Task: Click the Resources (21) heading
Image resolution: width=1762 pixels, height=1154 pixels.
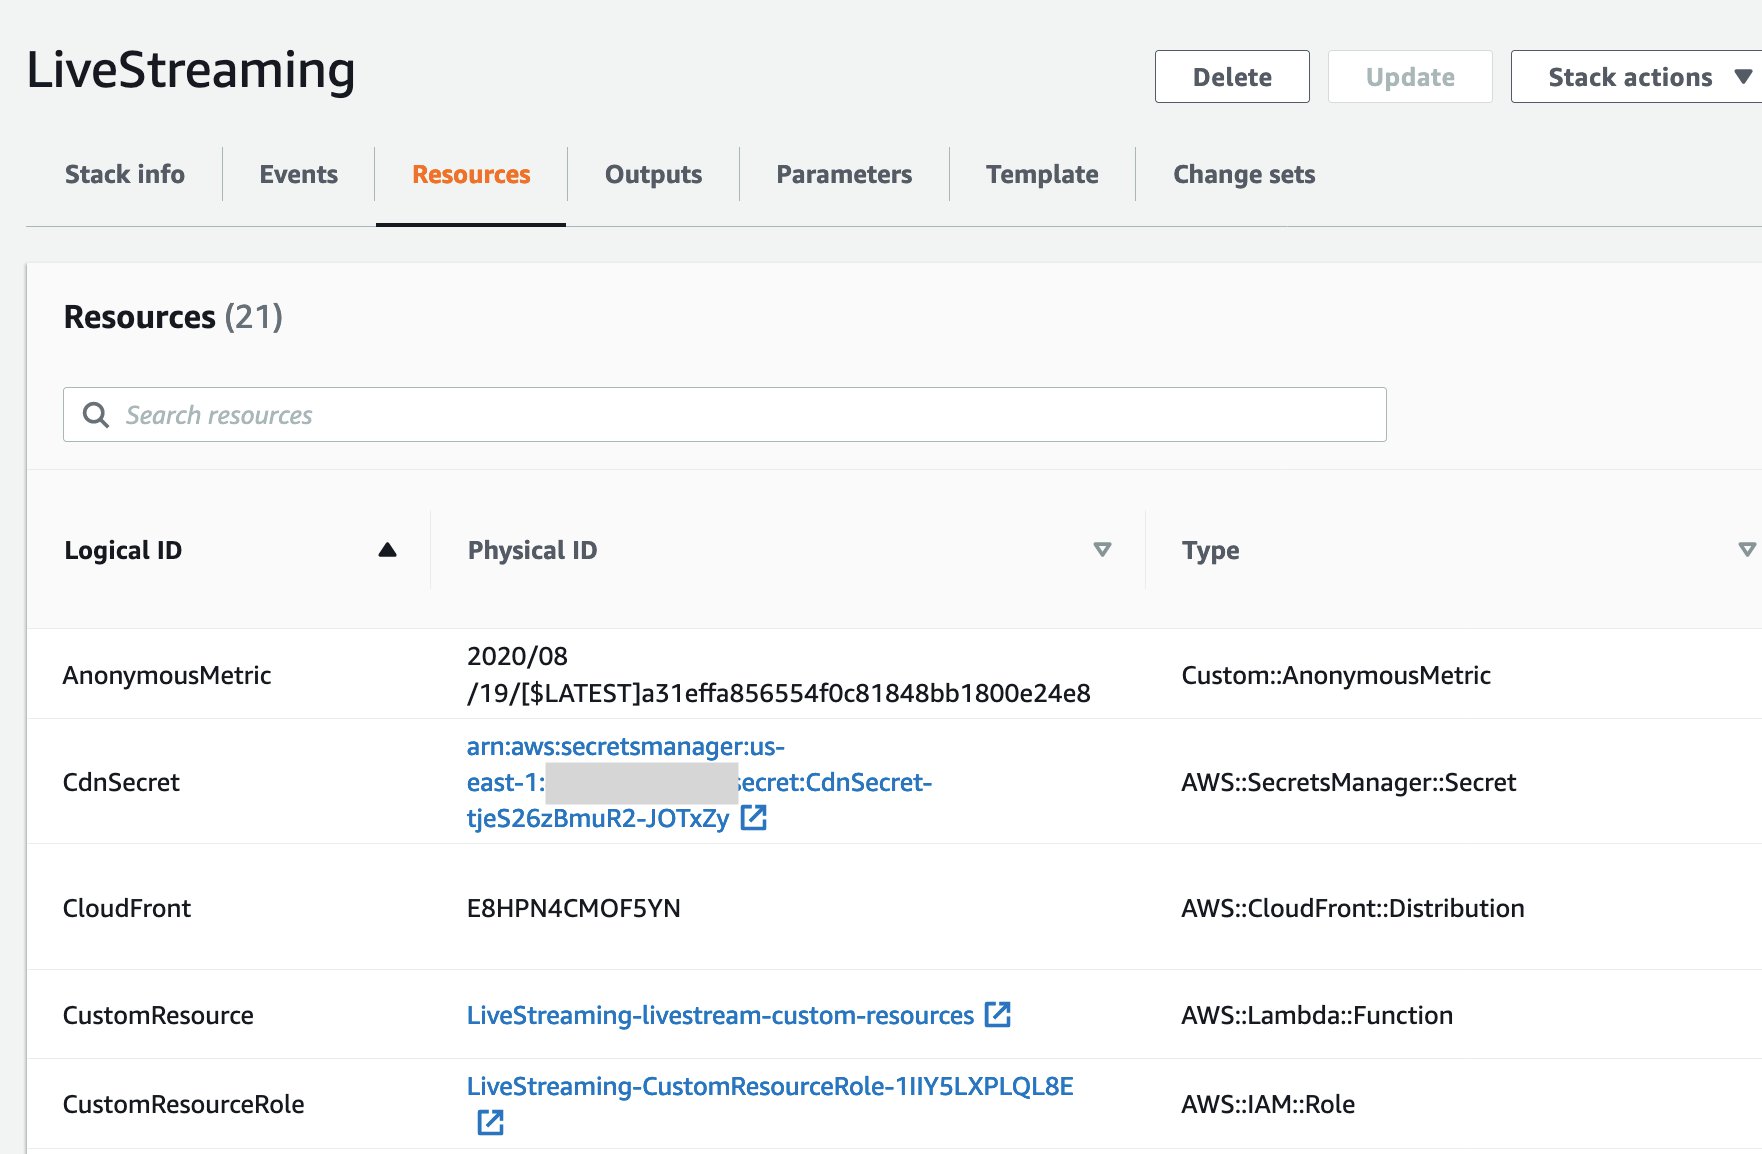Action: [x=173, y=317]
